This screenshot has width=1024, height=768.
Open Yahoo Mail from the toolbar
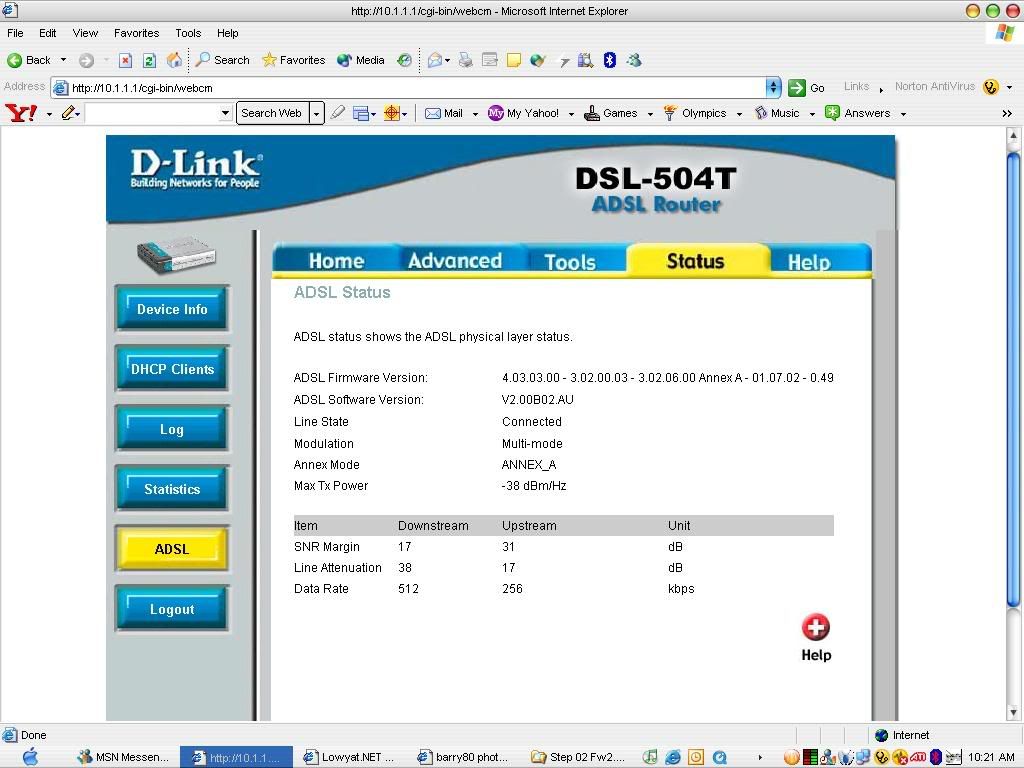point(444,113)
